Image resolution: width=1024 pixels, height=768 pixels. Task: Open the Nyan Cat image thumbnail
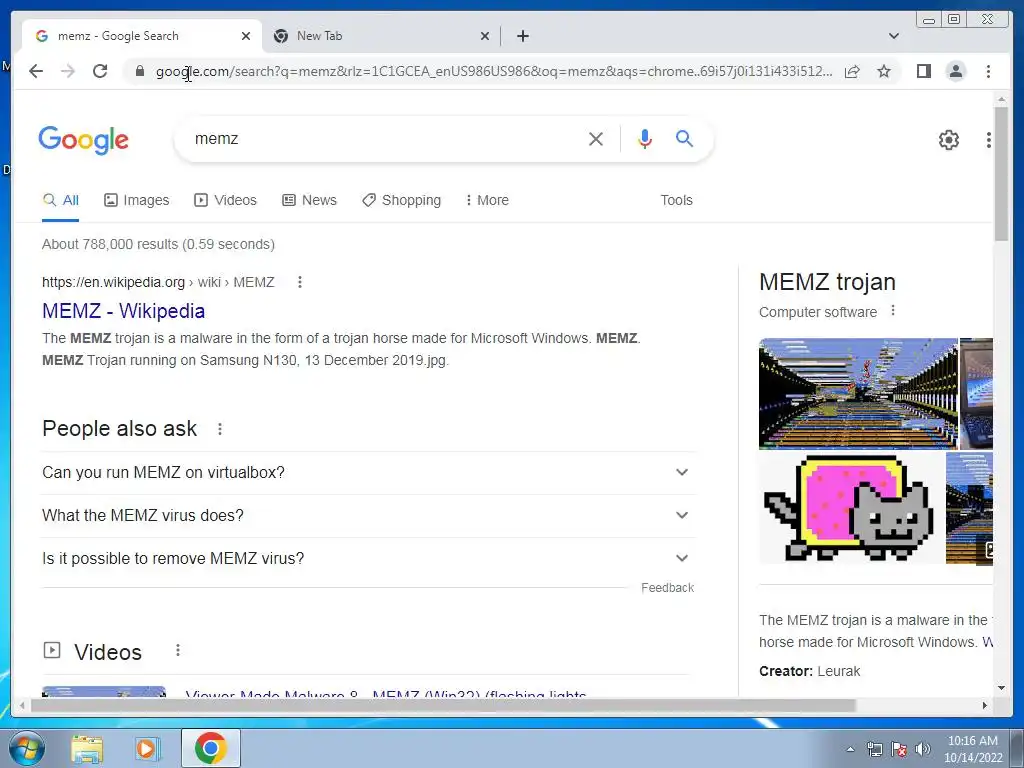[852, 508]
